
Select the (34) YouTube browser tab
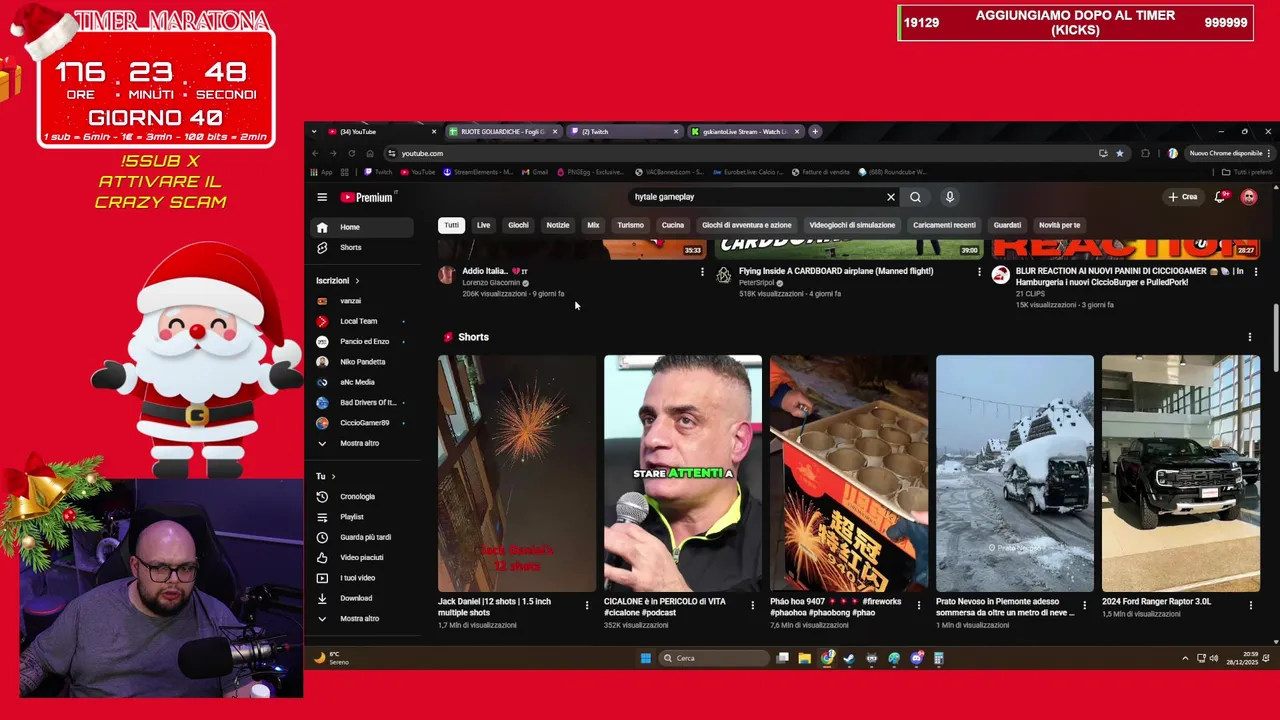click(381, 132)
